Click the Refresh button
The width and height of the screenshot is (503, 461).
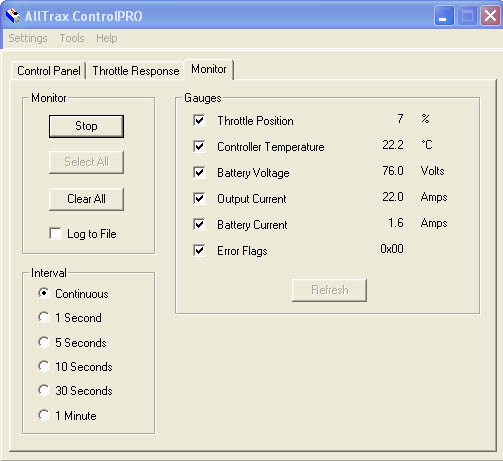(x=329, y=290)
